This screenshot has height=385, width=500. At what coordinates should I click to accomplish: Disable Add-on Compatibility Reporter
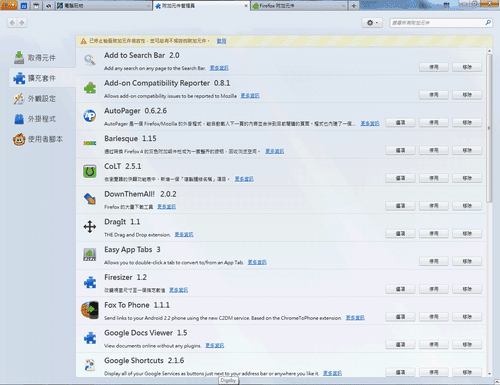434,95
